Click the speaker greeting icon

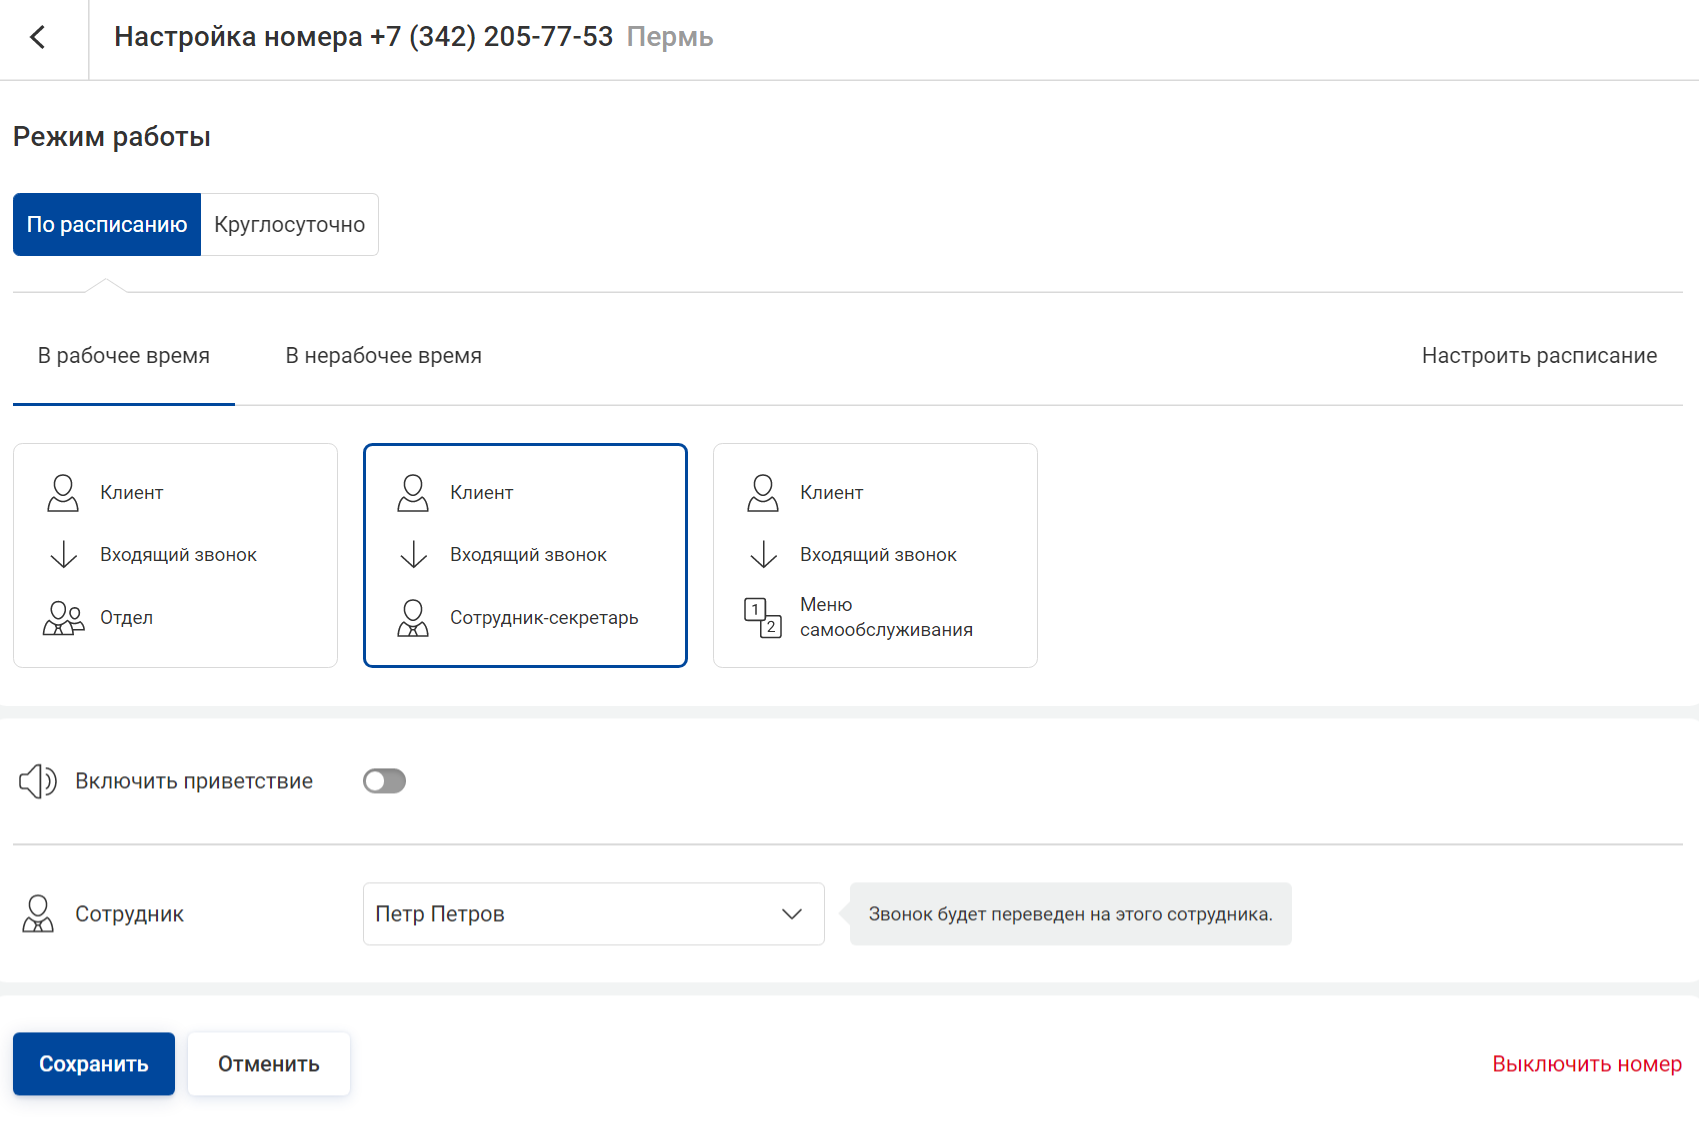click(x=38, y=781)
